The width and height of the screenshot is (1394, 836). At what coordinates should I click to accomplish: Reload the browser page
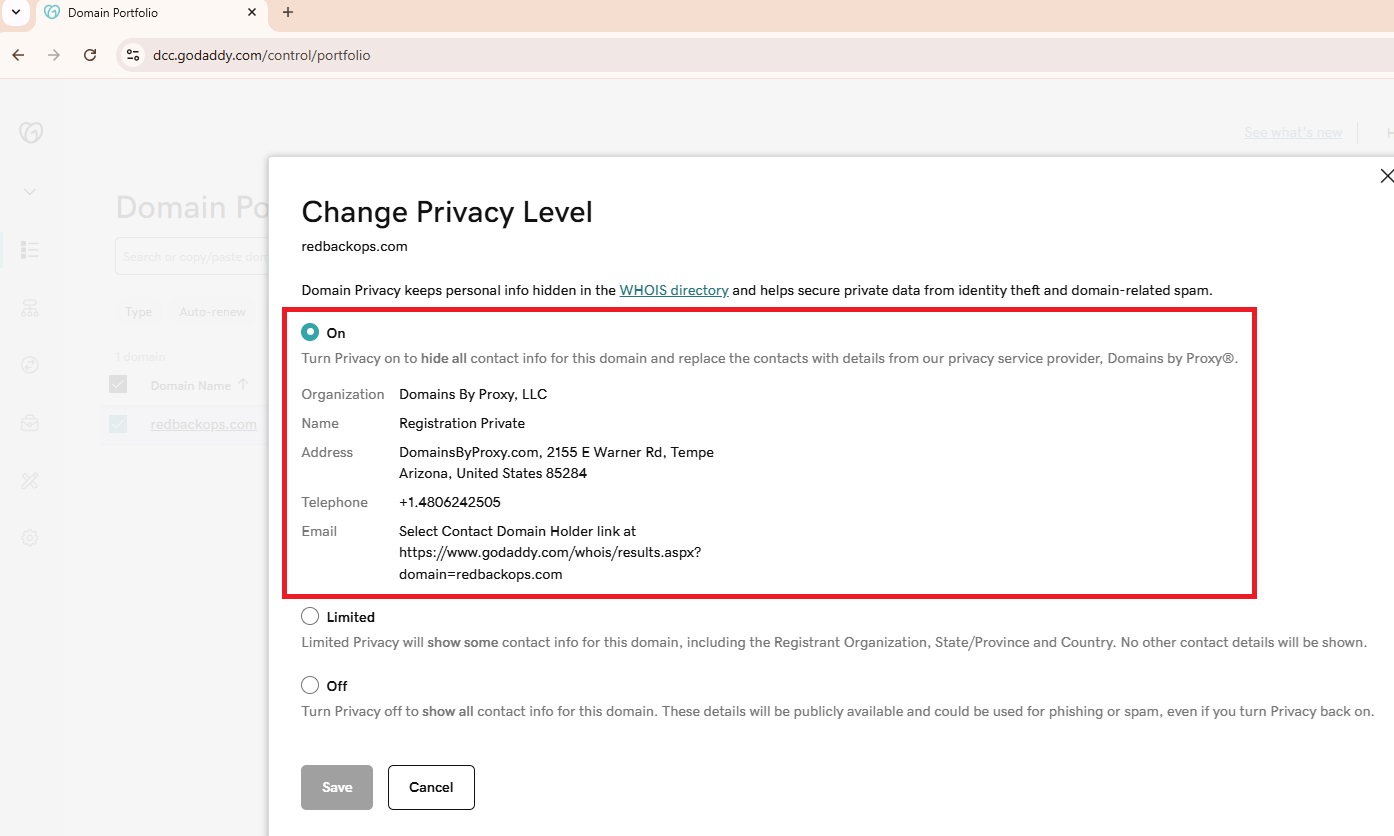tap(90, 55)
